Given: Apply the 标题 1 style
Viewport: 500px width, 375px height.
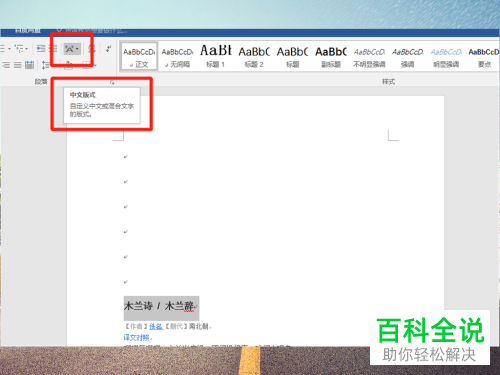Looking at the screenshot, I should 216,56.
